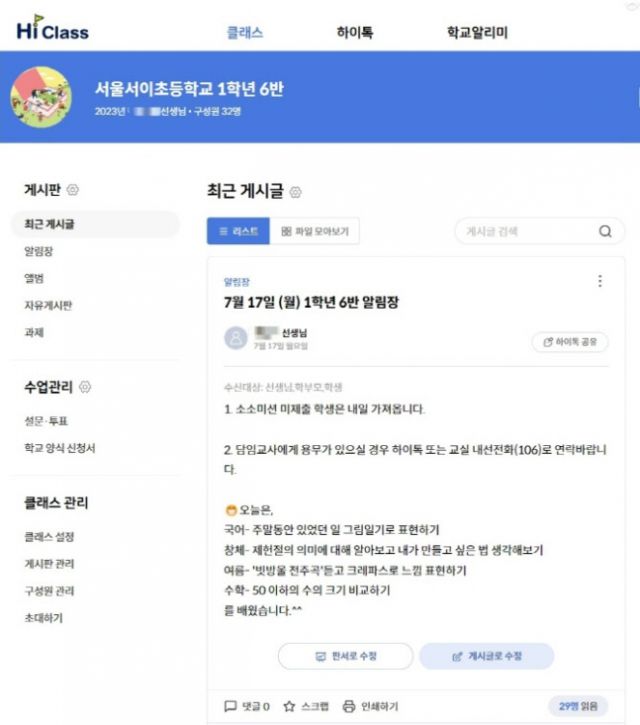
Task: Switch to 파일 모아보기 view
Action: point(315,232)
